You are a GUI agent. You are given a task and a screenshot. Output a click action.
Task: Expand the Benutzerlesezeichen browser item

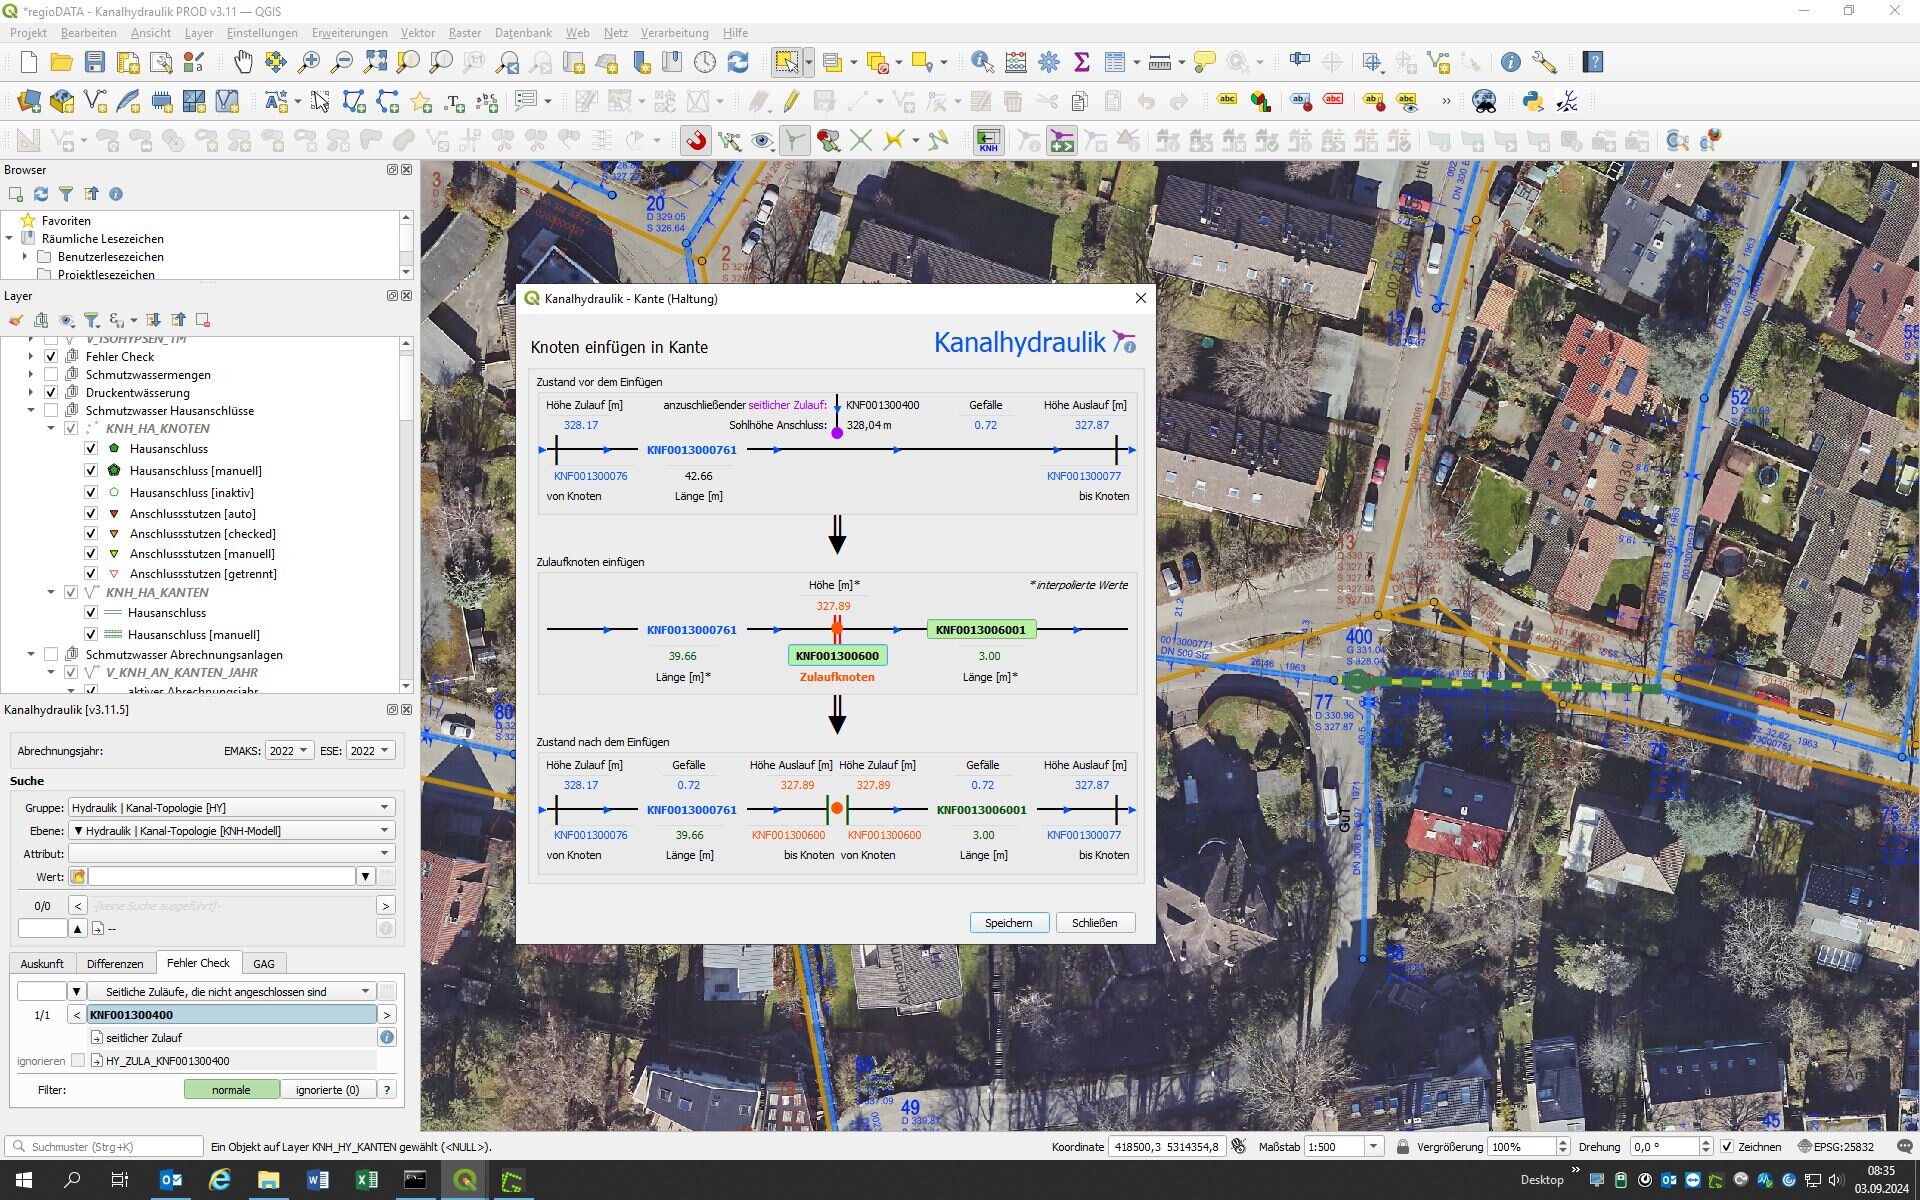point(25,256)
